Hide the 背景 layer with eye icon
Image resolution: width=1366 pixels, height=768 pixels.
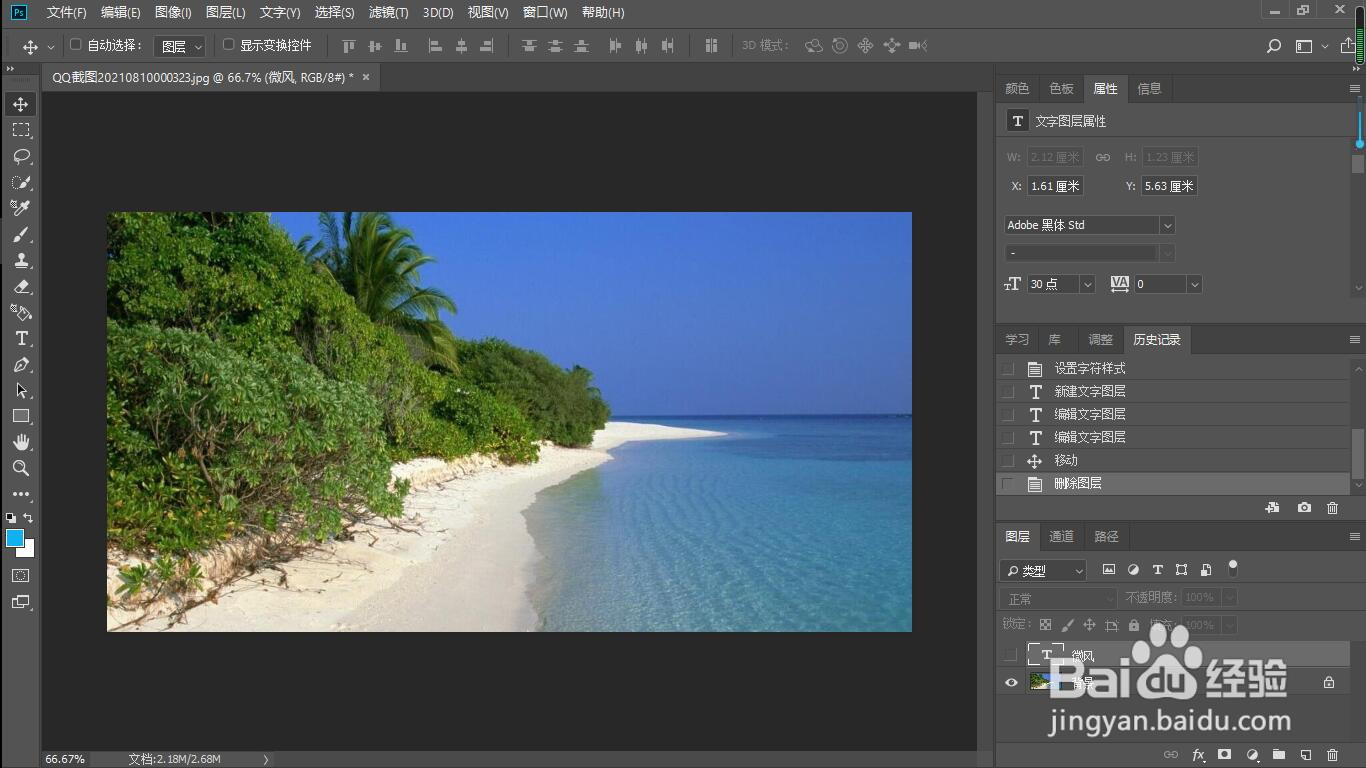1011,683
